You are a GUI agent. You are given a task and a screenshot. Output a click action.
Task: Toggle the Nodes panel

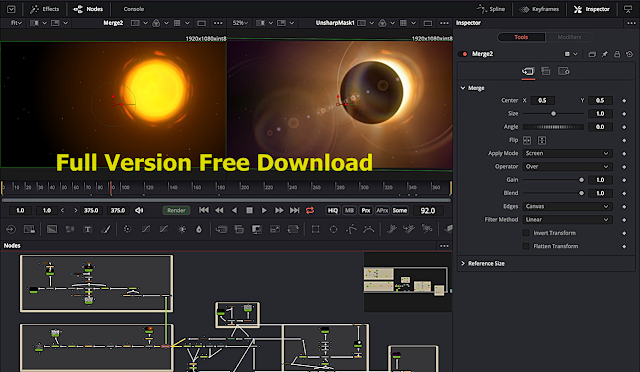tap(88, 9)
